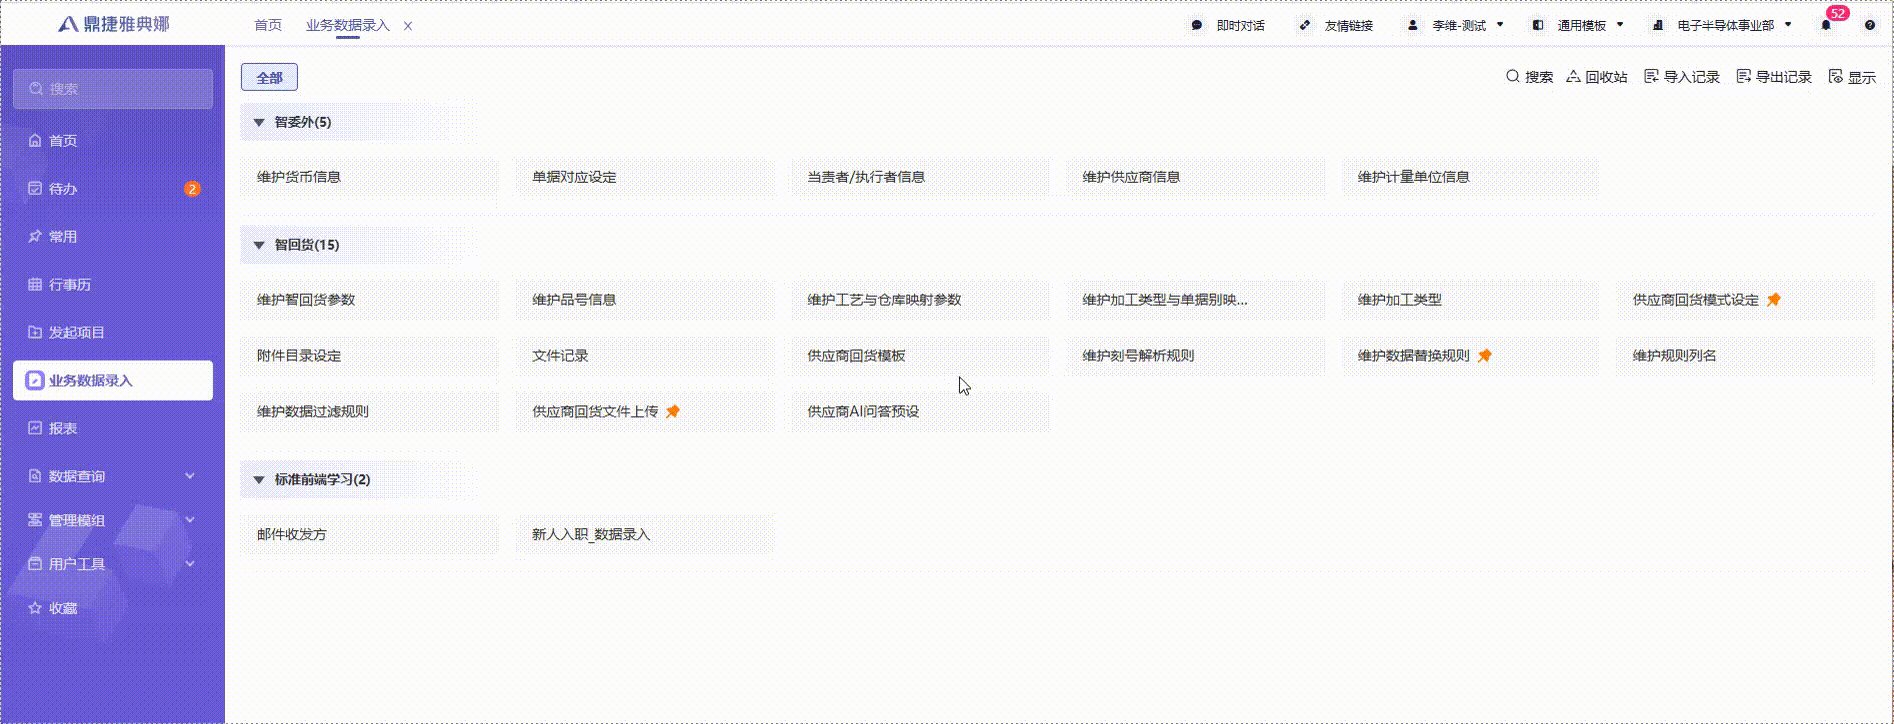This screenshot has height=724, width=1894.
Task: Click the orange 2 badge beside 待办
Action: 192,189
